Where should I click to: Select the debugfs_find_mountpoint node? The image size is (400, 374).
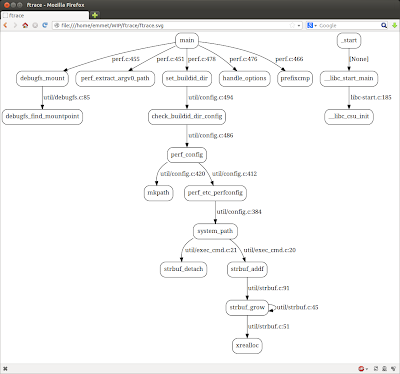tap(42, 117)
